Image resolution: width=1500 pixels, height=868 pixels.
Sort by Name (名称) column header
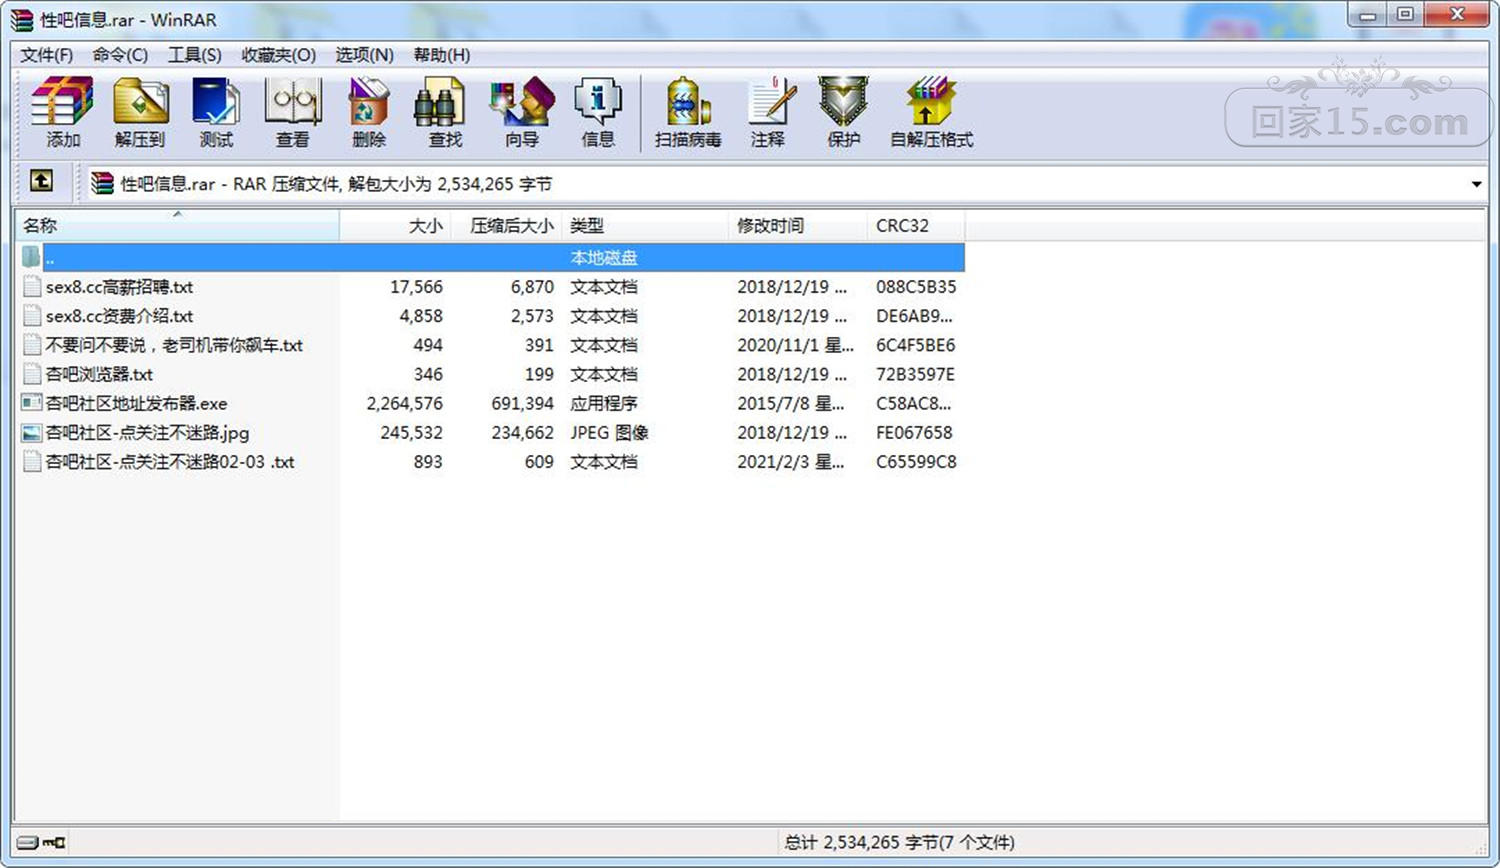[x=177, y=225]
